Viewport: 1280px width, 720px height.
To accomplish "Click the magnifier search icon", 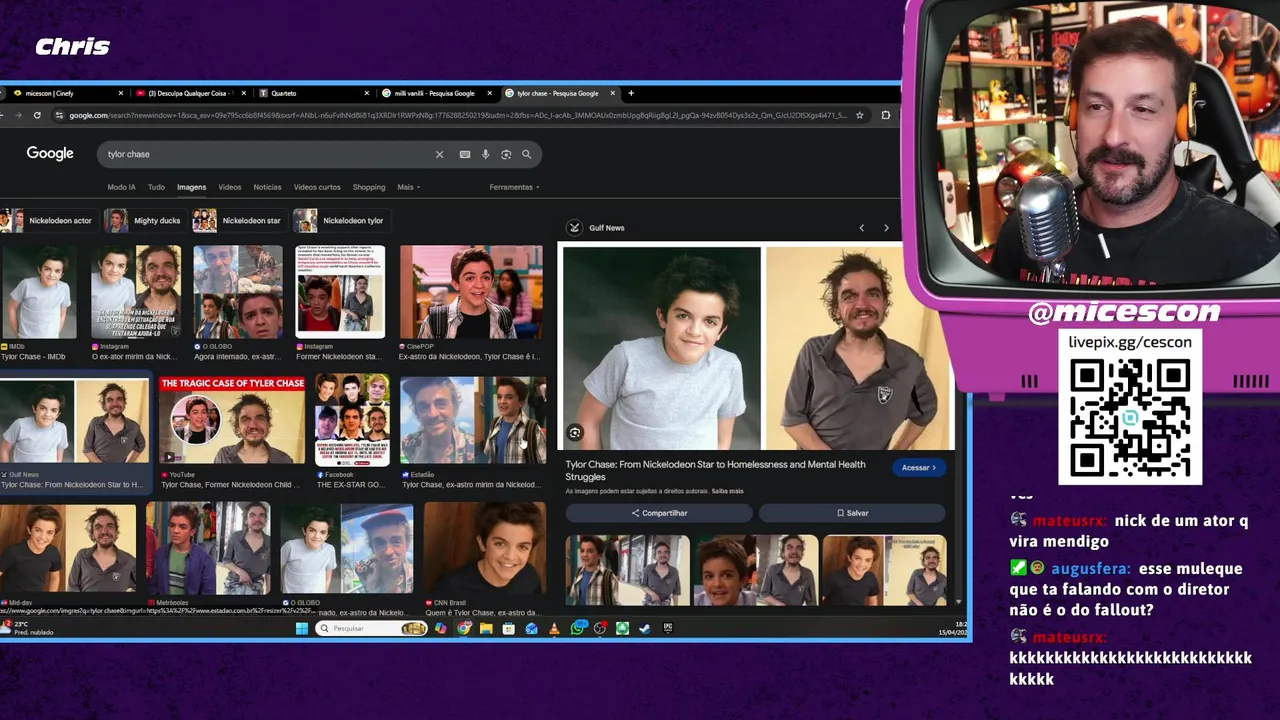I will pos(526,154).
